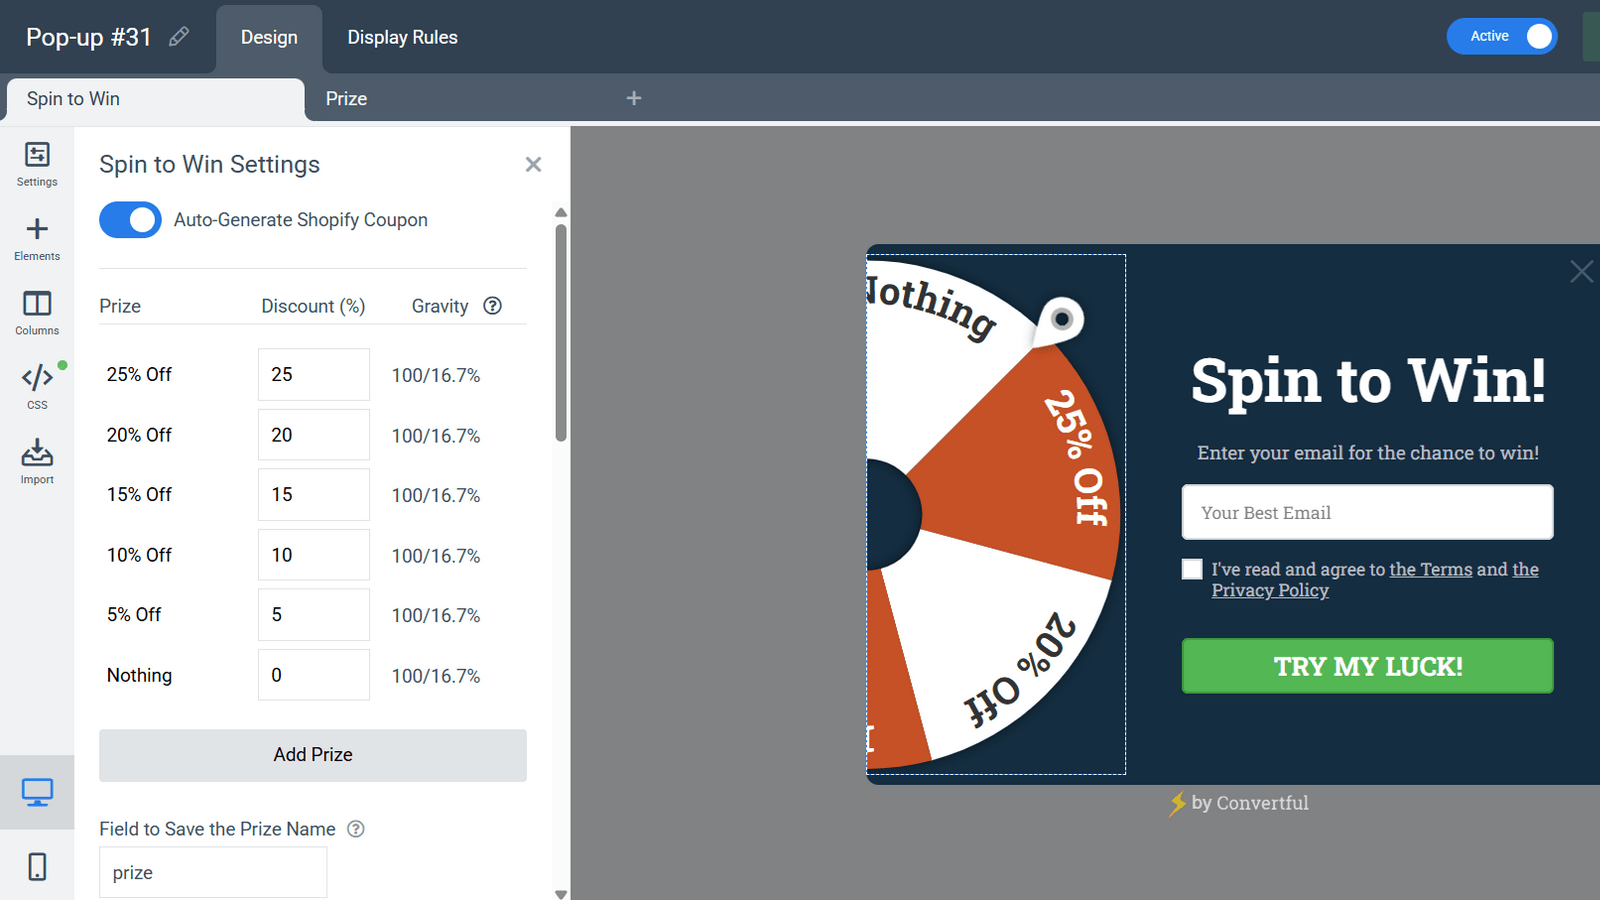Screen dimensions: 1600x900
Task: Toggle Auto-Generate Shopify Coupon switch
Action: pos(130,220)
